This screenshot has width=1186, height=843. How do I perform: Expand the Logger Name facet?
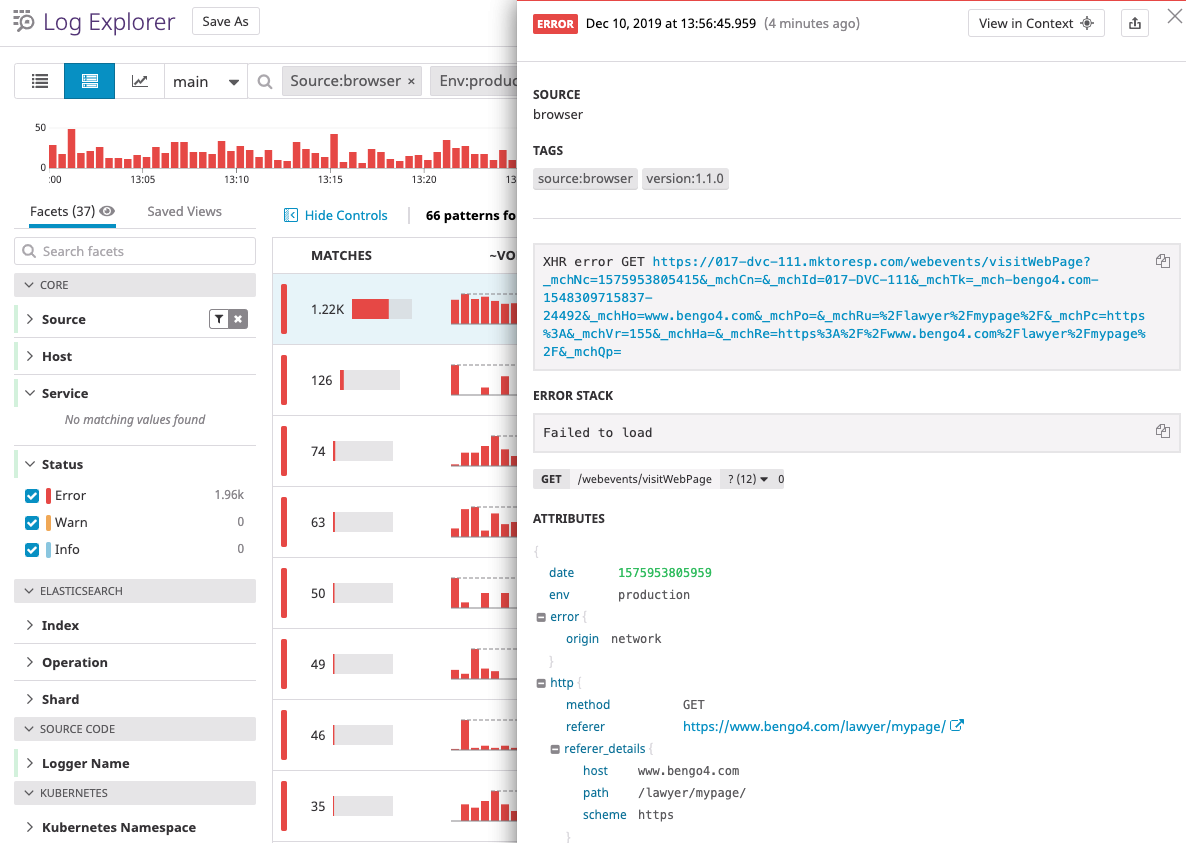[x=29, y=764]
